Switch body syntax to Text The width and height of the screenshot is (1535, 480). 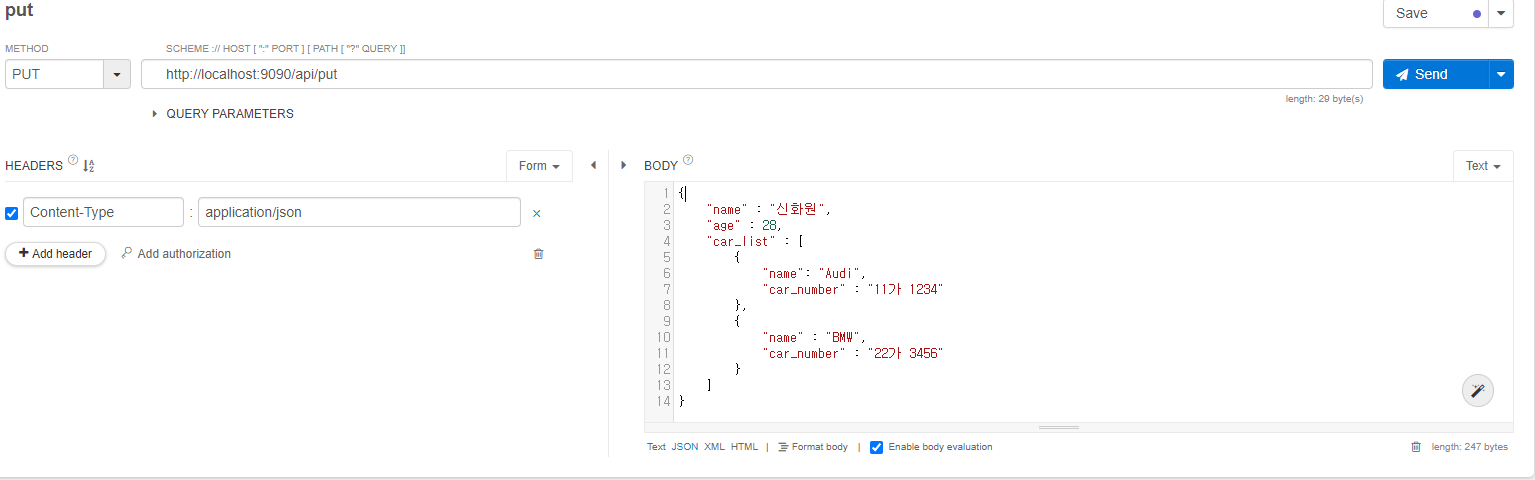point(656,447)
